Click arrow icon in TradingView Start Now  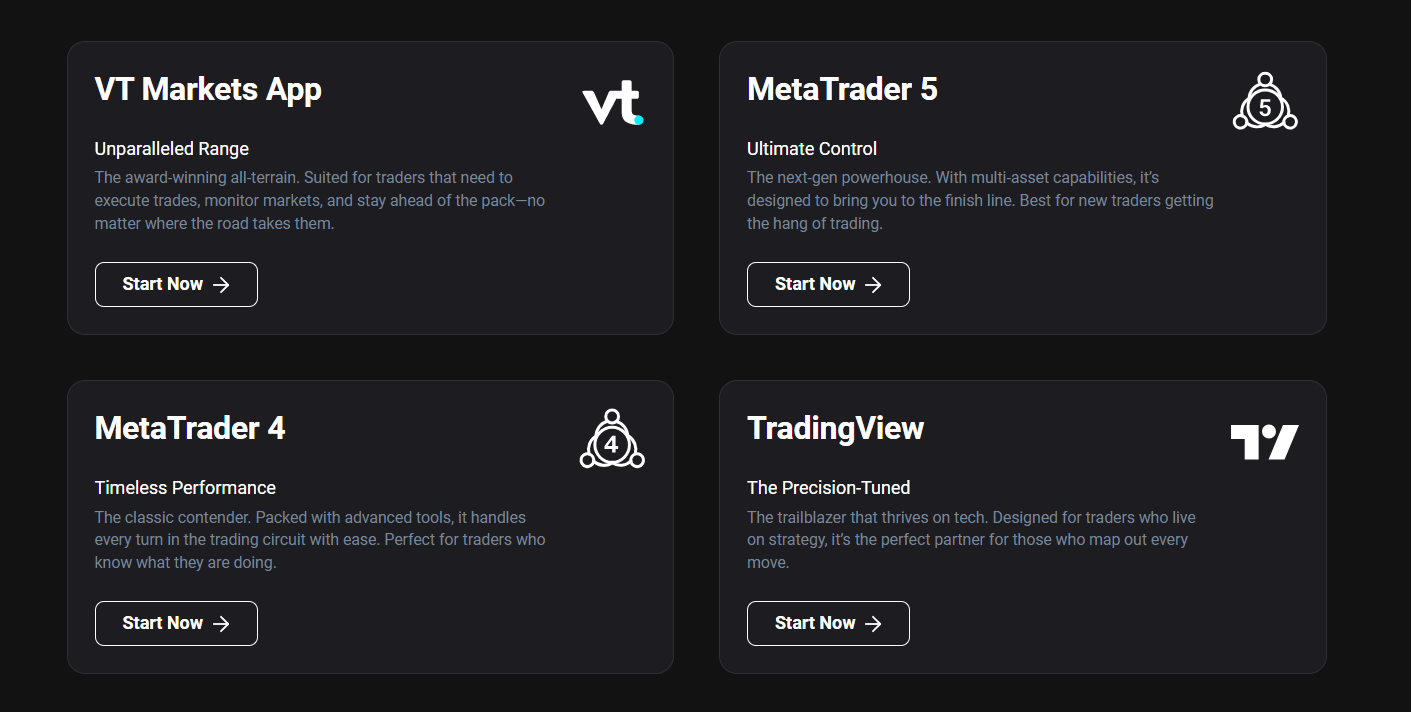873,624
